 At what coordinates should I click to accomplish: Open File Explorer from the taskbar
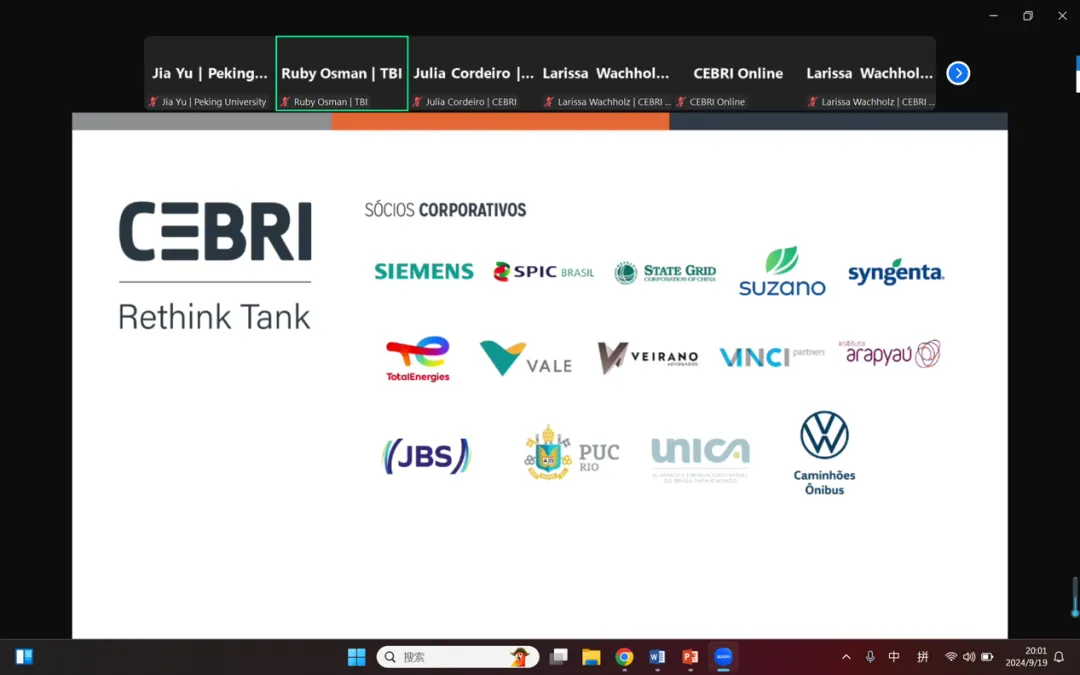click(x=591, y=657)
